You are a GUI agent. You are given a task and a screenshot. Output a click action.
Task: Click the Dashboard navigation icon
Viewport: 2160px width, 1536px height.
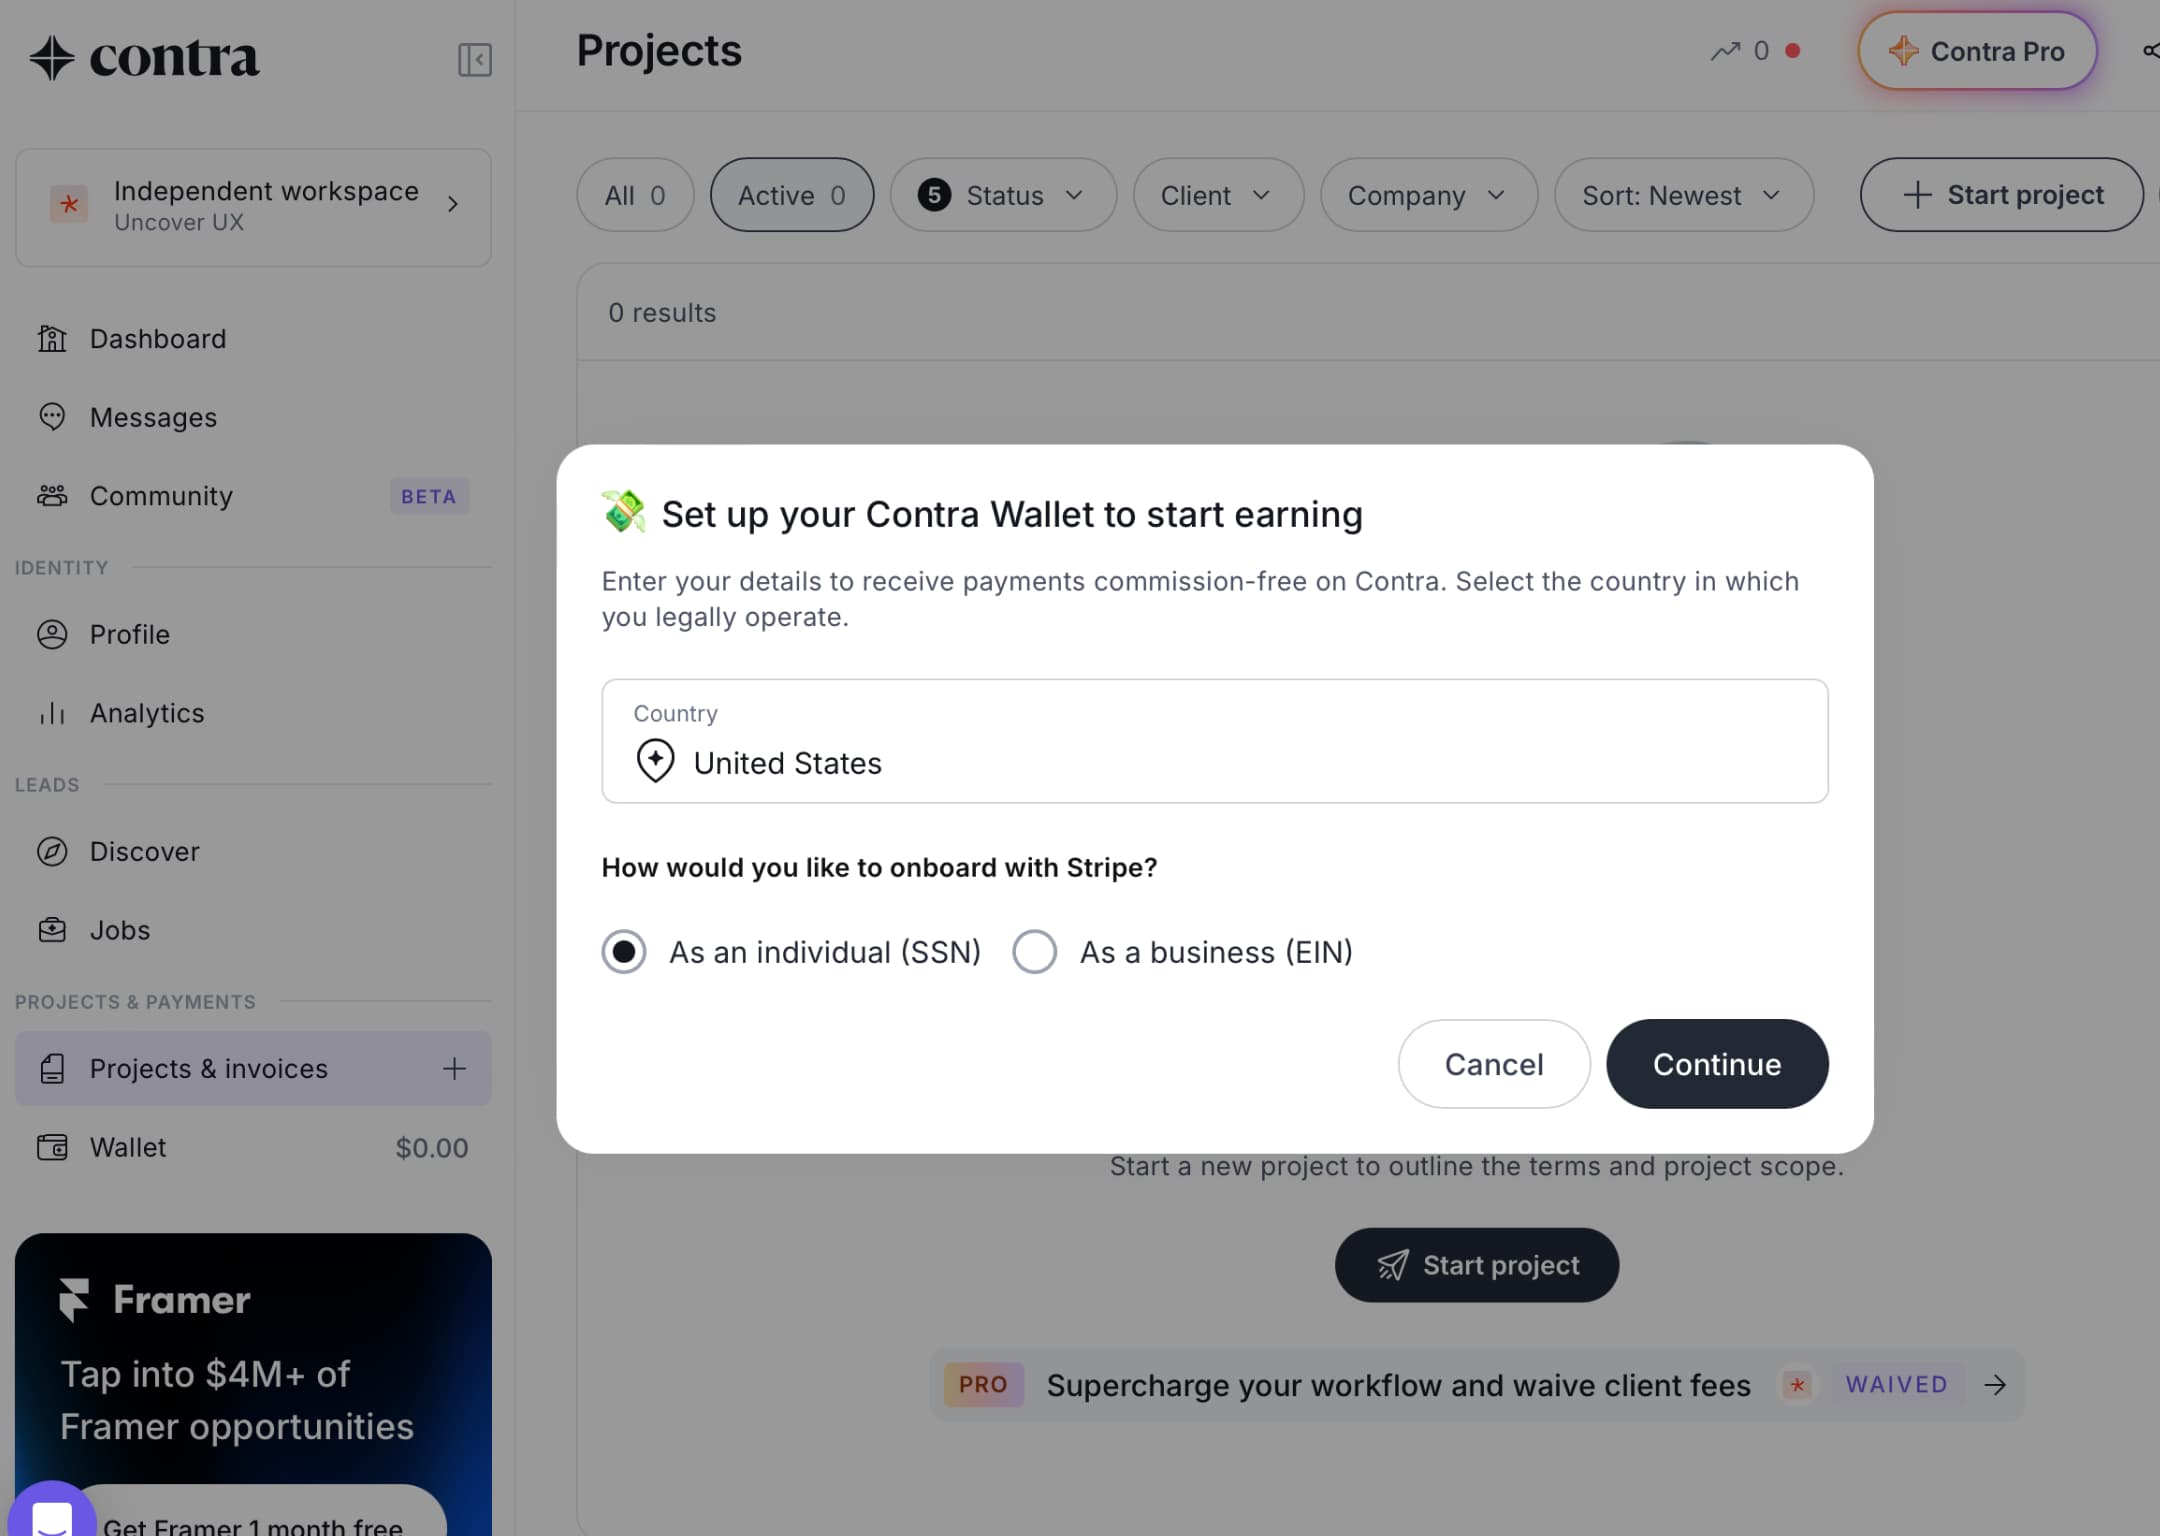[x=52, y=337]
